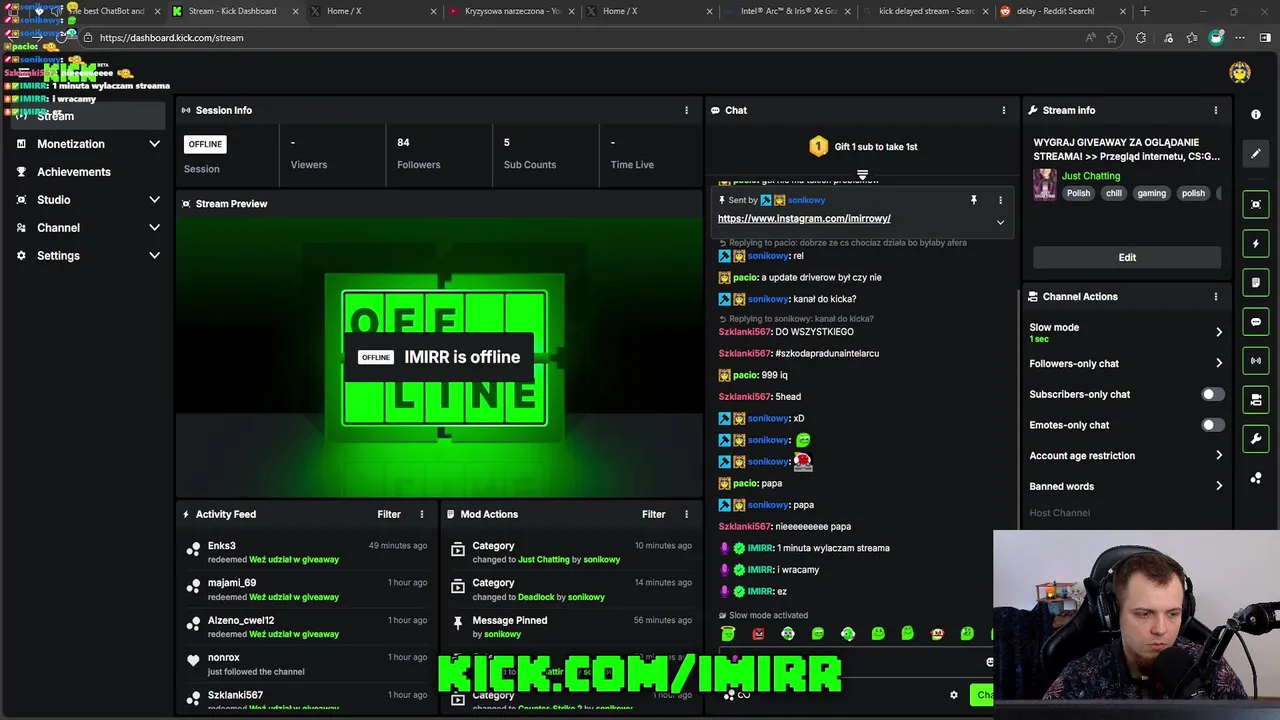Click the green Chat send button
The height and width of the screenshot is (720, 1280).
tap(982, 695)
